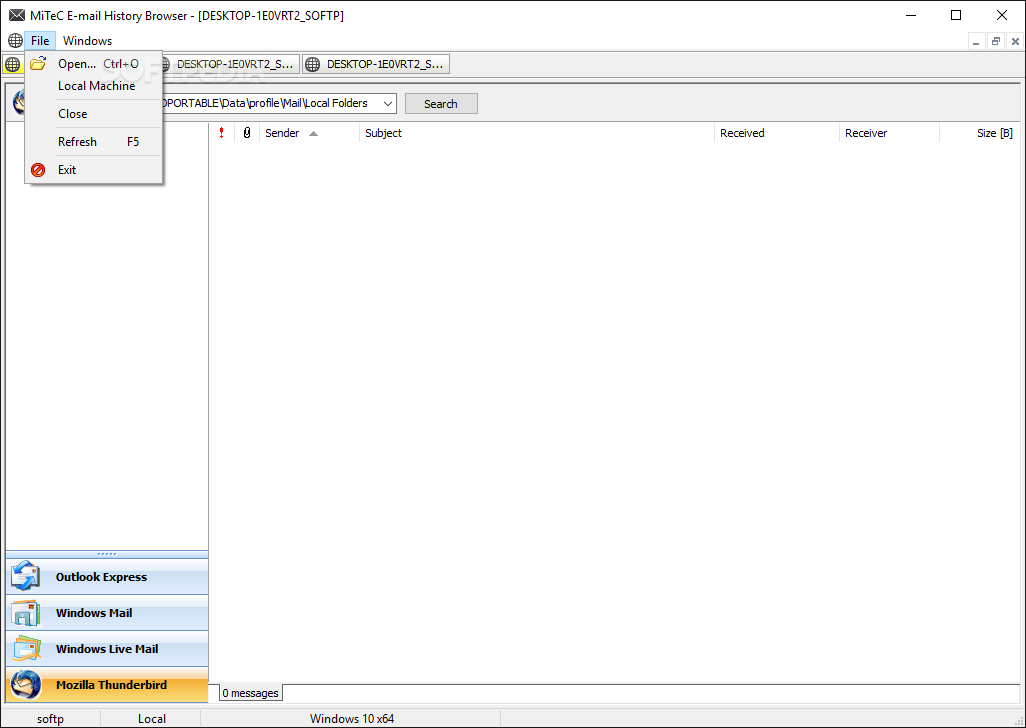Click the softp status bar entry
The height and width of the screenshot is (728, 1026).
coord(50,718)
